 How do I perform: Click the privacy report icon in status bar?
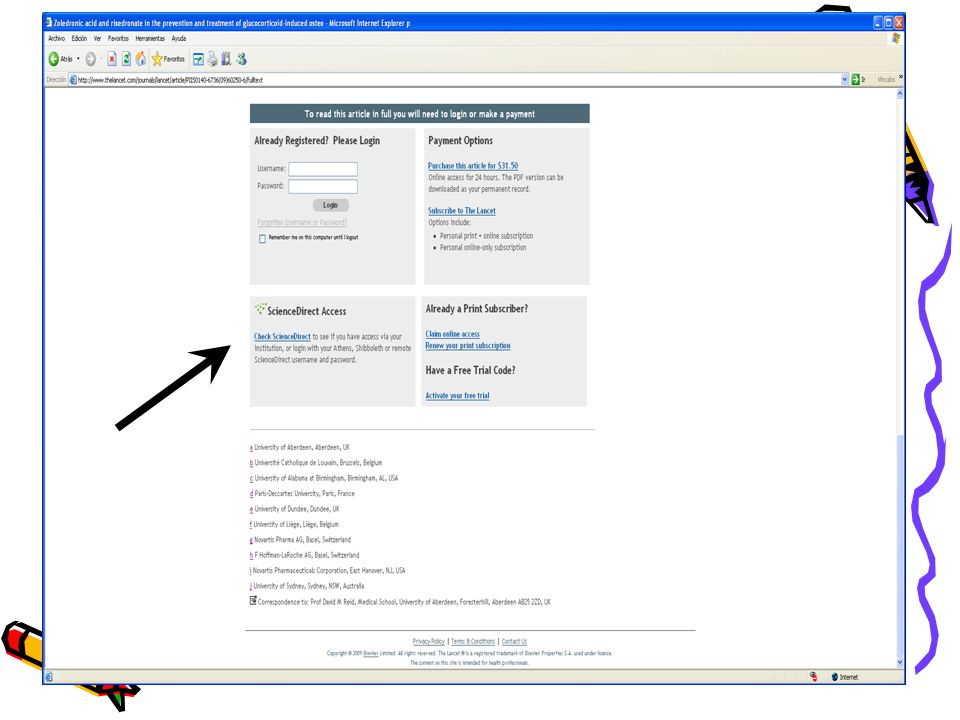pyautogui.click(x=814, y=677)
